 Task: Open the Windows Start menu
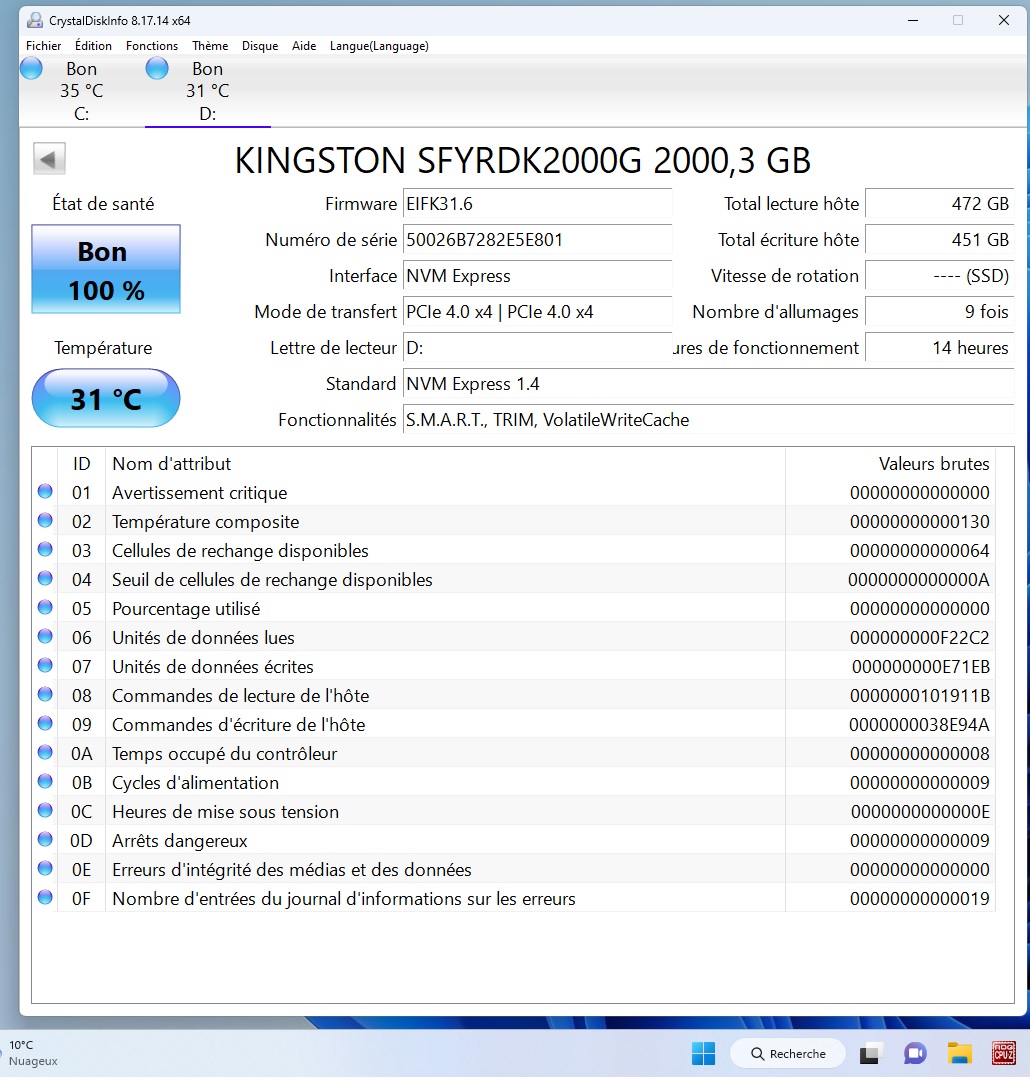pos(703,1053)
